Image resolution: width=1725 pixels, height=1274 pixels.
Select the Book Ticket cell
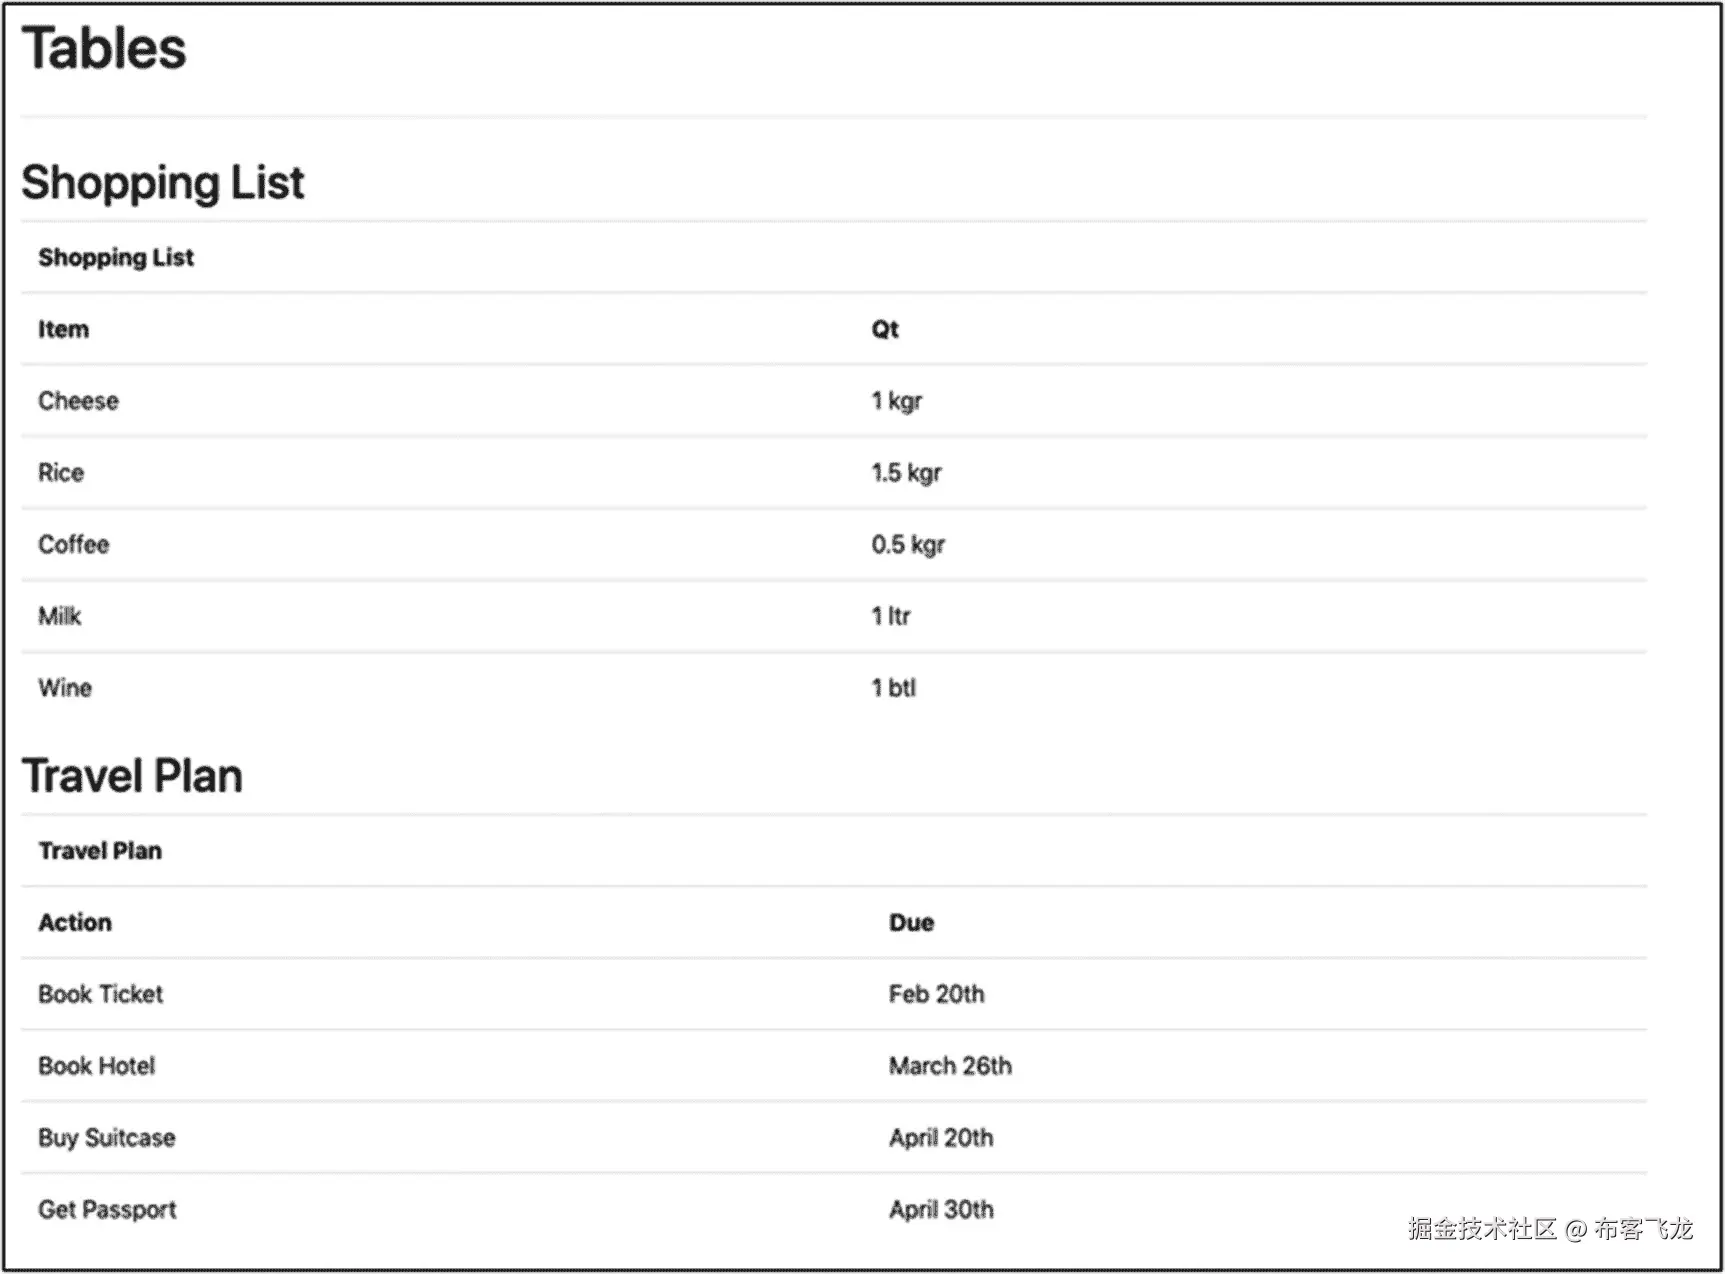click(x=101, y=994)
